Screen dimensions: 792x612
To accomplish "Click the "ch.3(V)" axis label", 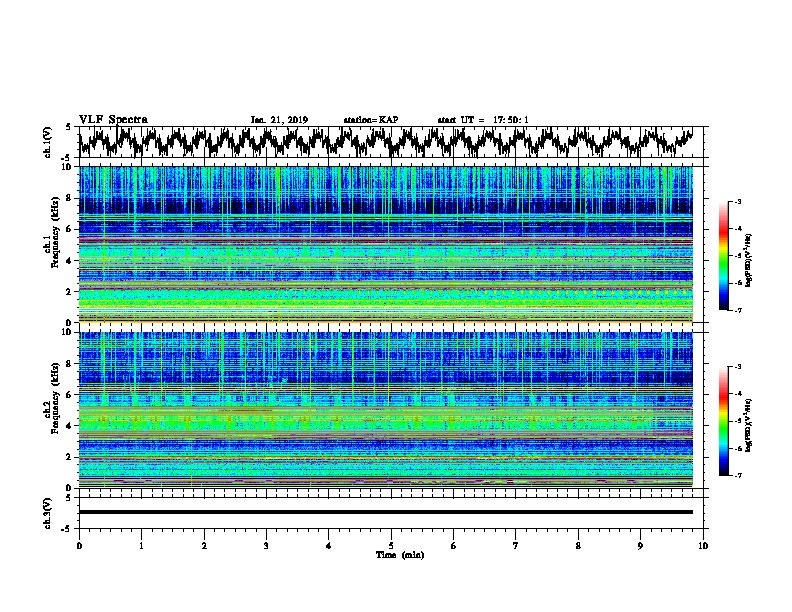I will click(48, 513).
